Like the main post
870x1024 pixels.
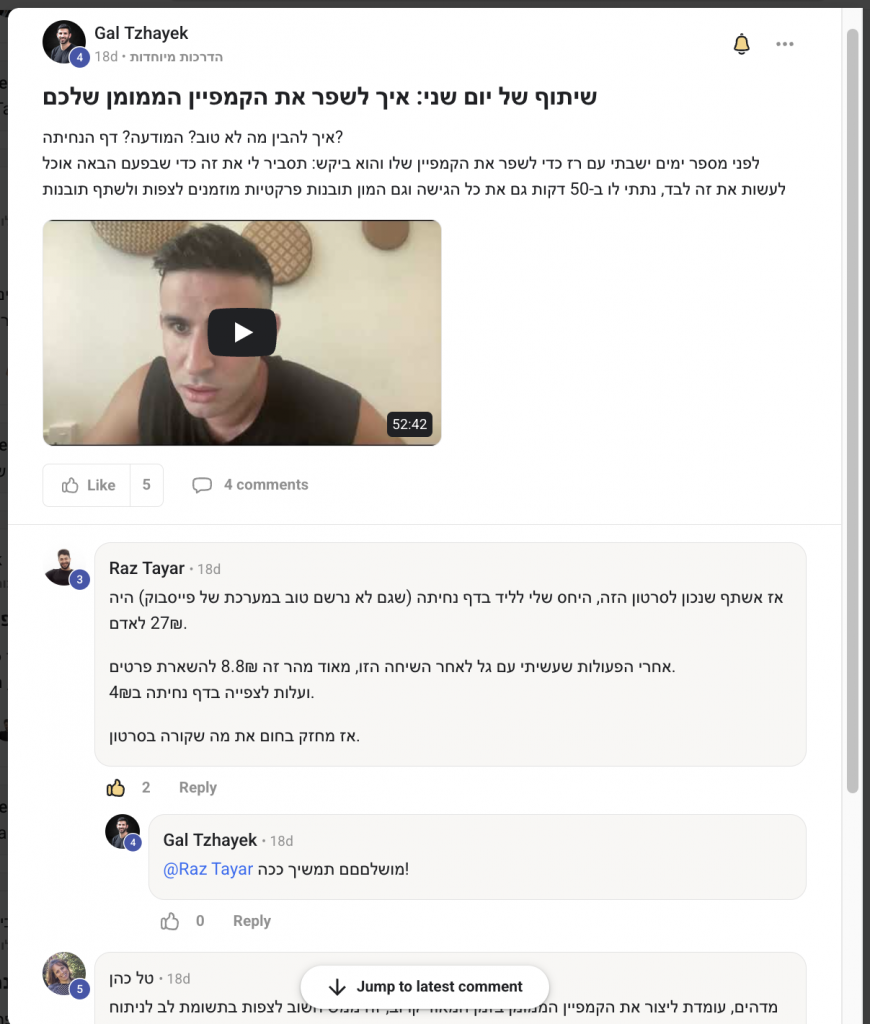pos(88,485)
